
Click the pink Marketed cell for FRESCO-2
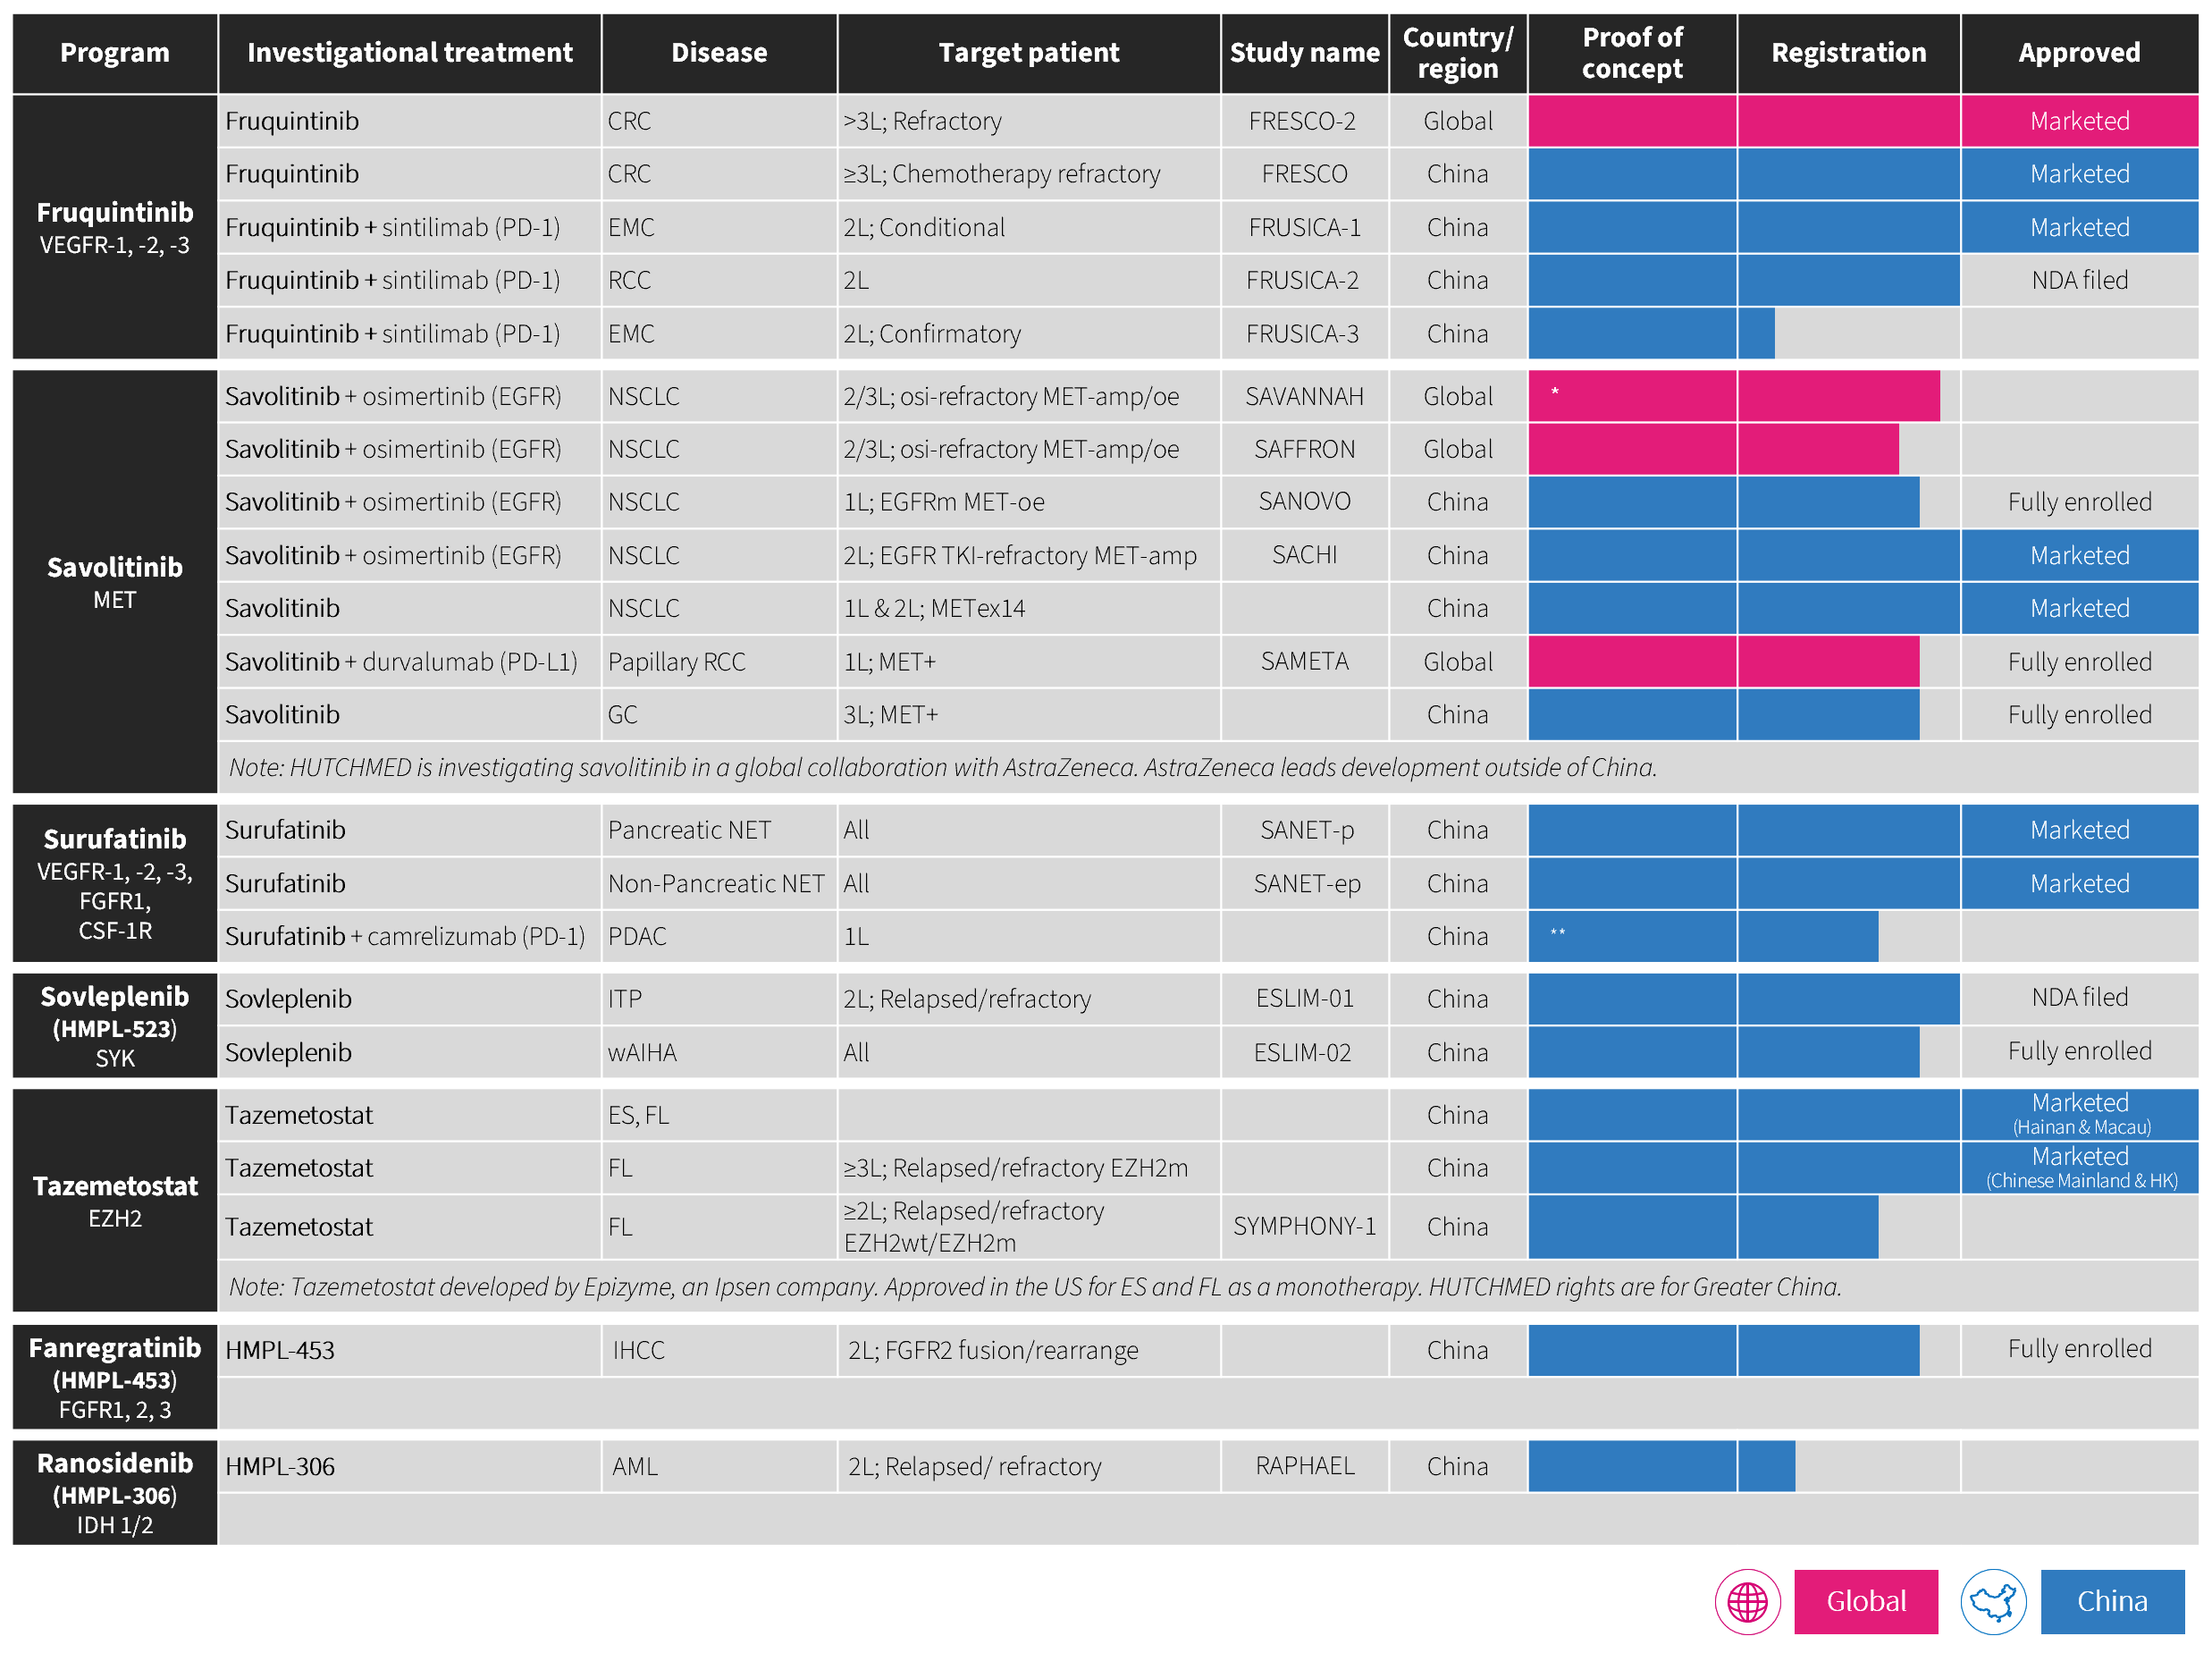coord(2078,121)
